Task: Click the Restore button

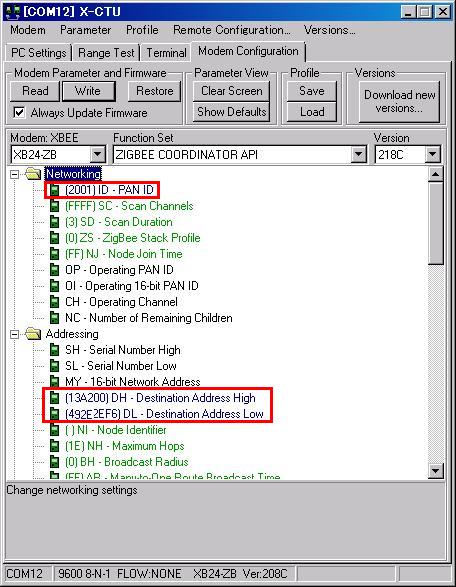Action: coord(154,91)
